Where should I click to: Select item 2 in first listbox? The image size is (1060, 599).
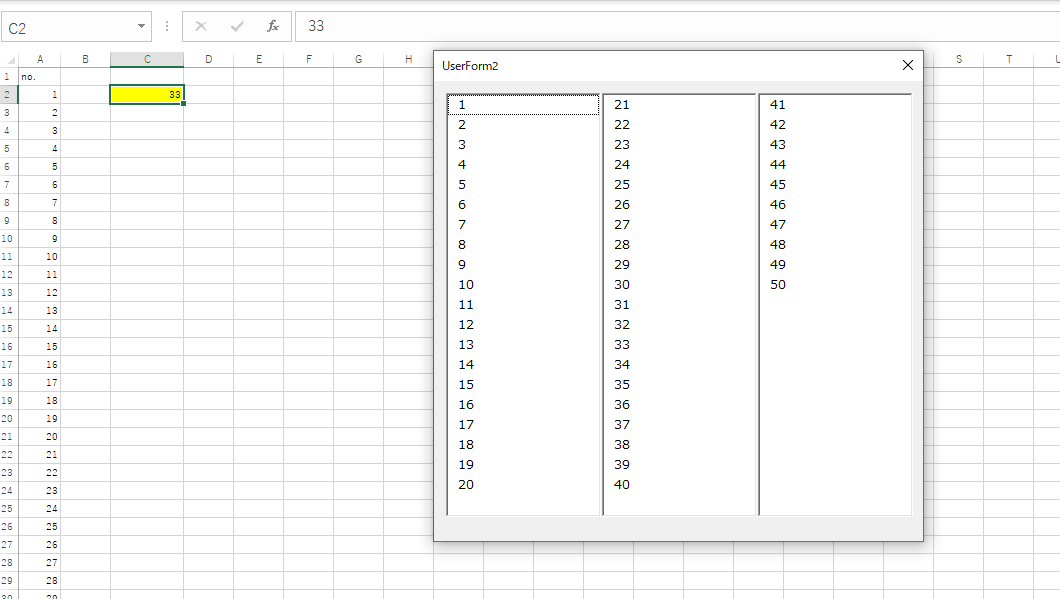523,124
